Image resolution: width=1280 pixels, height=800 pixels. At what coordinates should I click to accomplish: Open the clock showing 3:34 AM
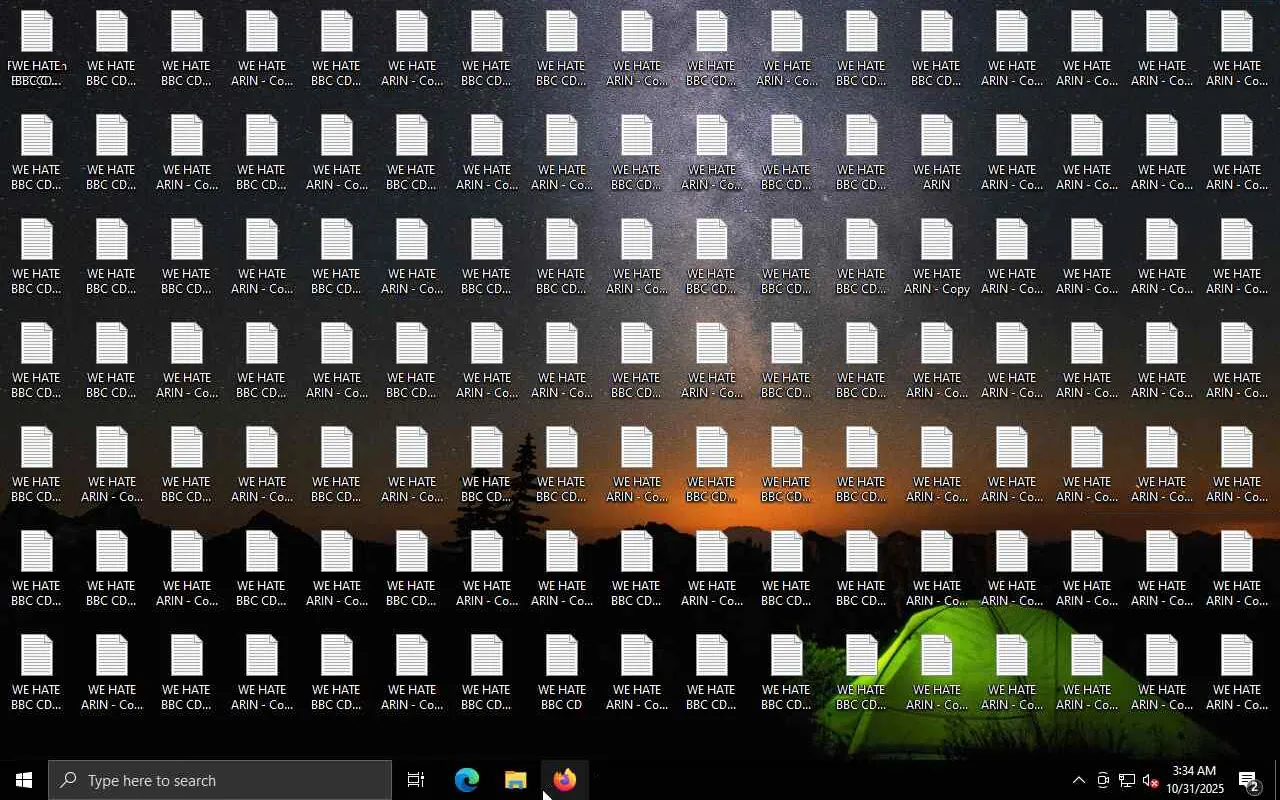coord(1194,780)
